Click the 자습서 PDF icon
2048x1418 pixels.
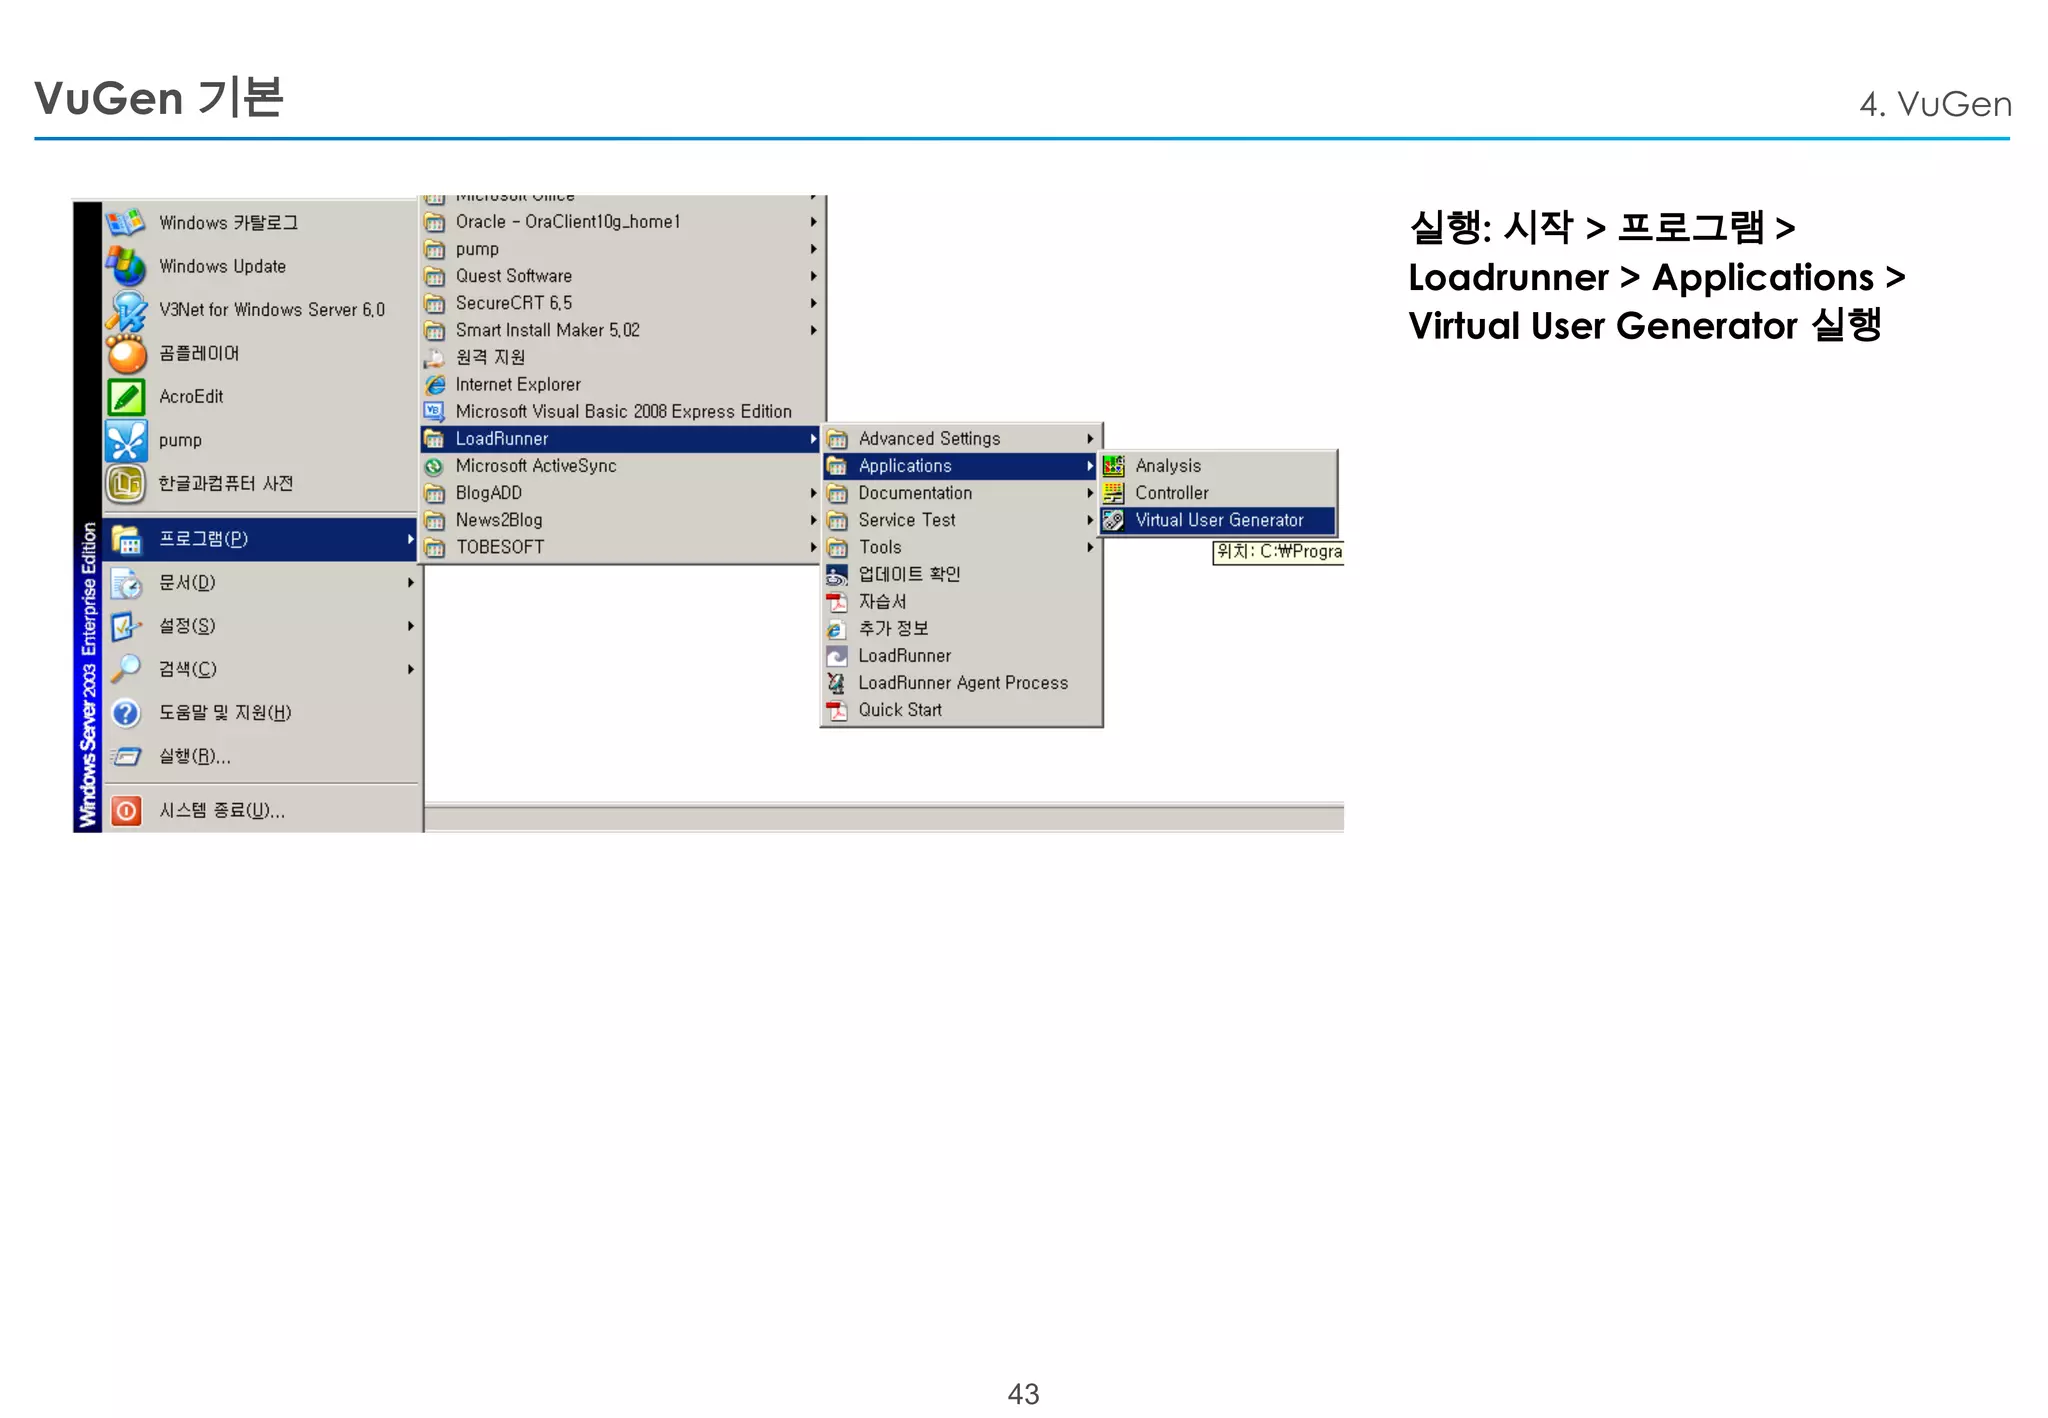click(x=837, y=602)
